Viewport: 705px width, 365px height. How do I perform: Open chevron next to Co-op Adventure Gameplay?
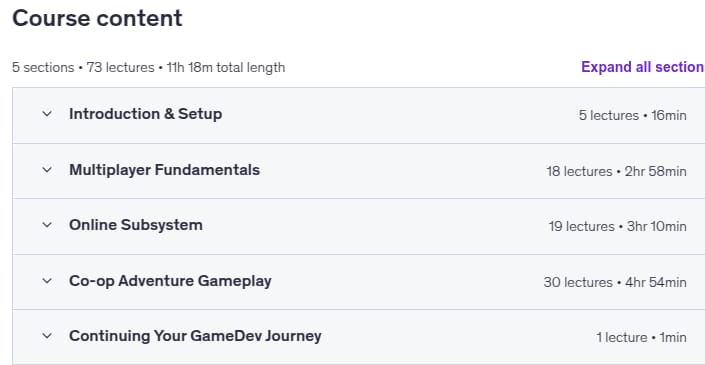pos(47,281)
